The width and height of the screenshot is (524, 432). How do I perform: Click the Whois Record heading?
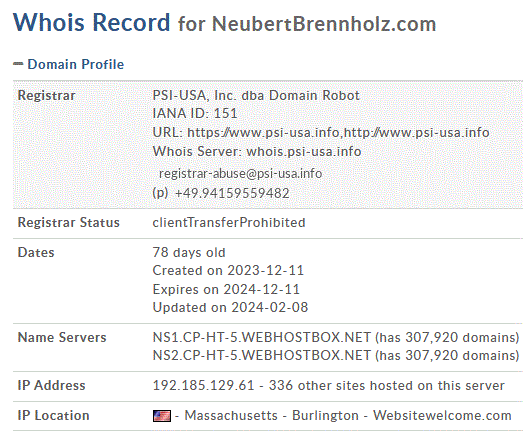[x=92, y=22]
